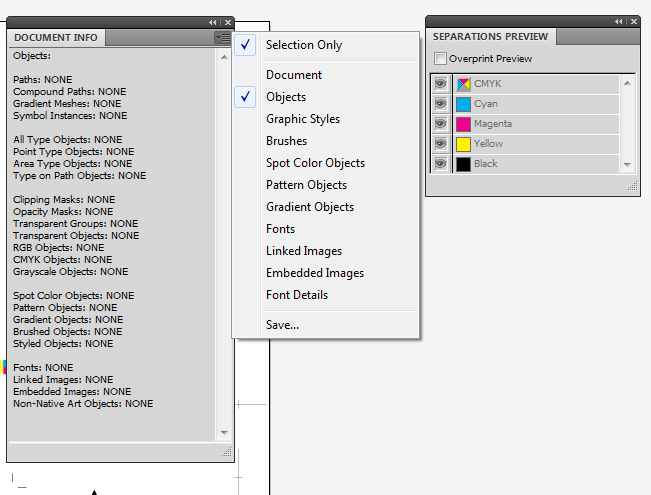Toggle visibility eye for Cyan separation
Image resolution: width=651 pixels, height=495 pixels.
coord(441,104)
